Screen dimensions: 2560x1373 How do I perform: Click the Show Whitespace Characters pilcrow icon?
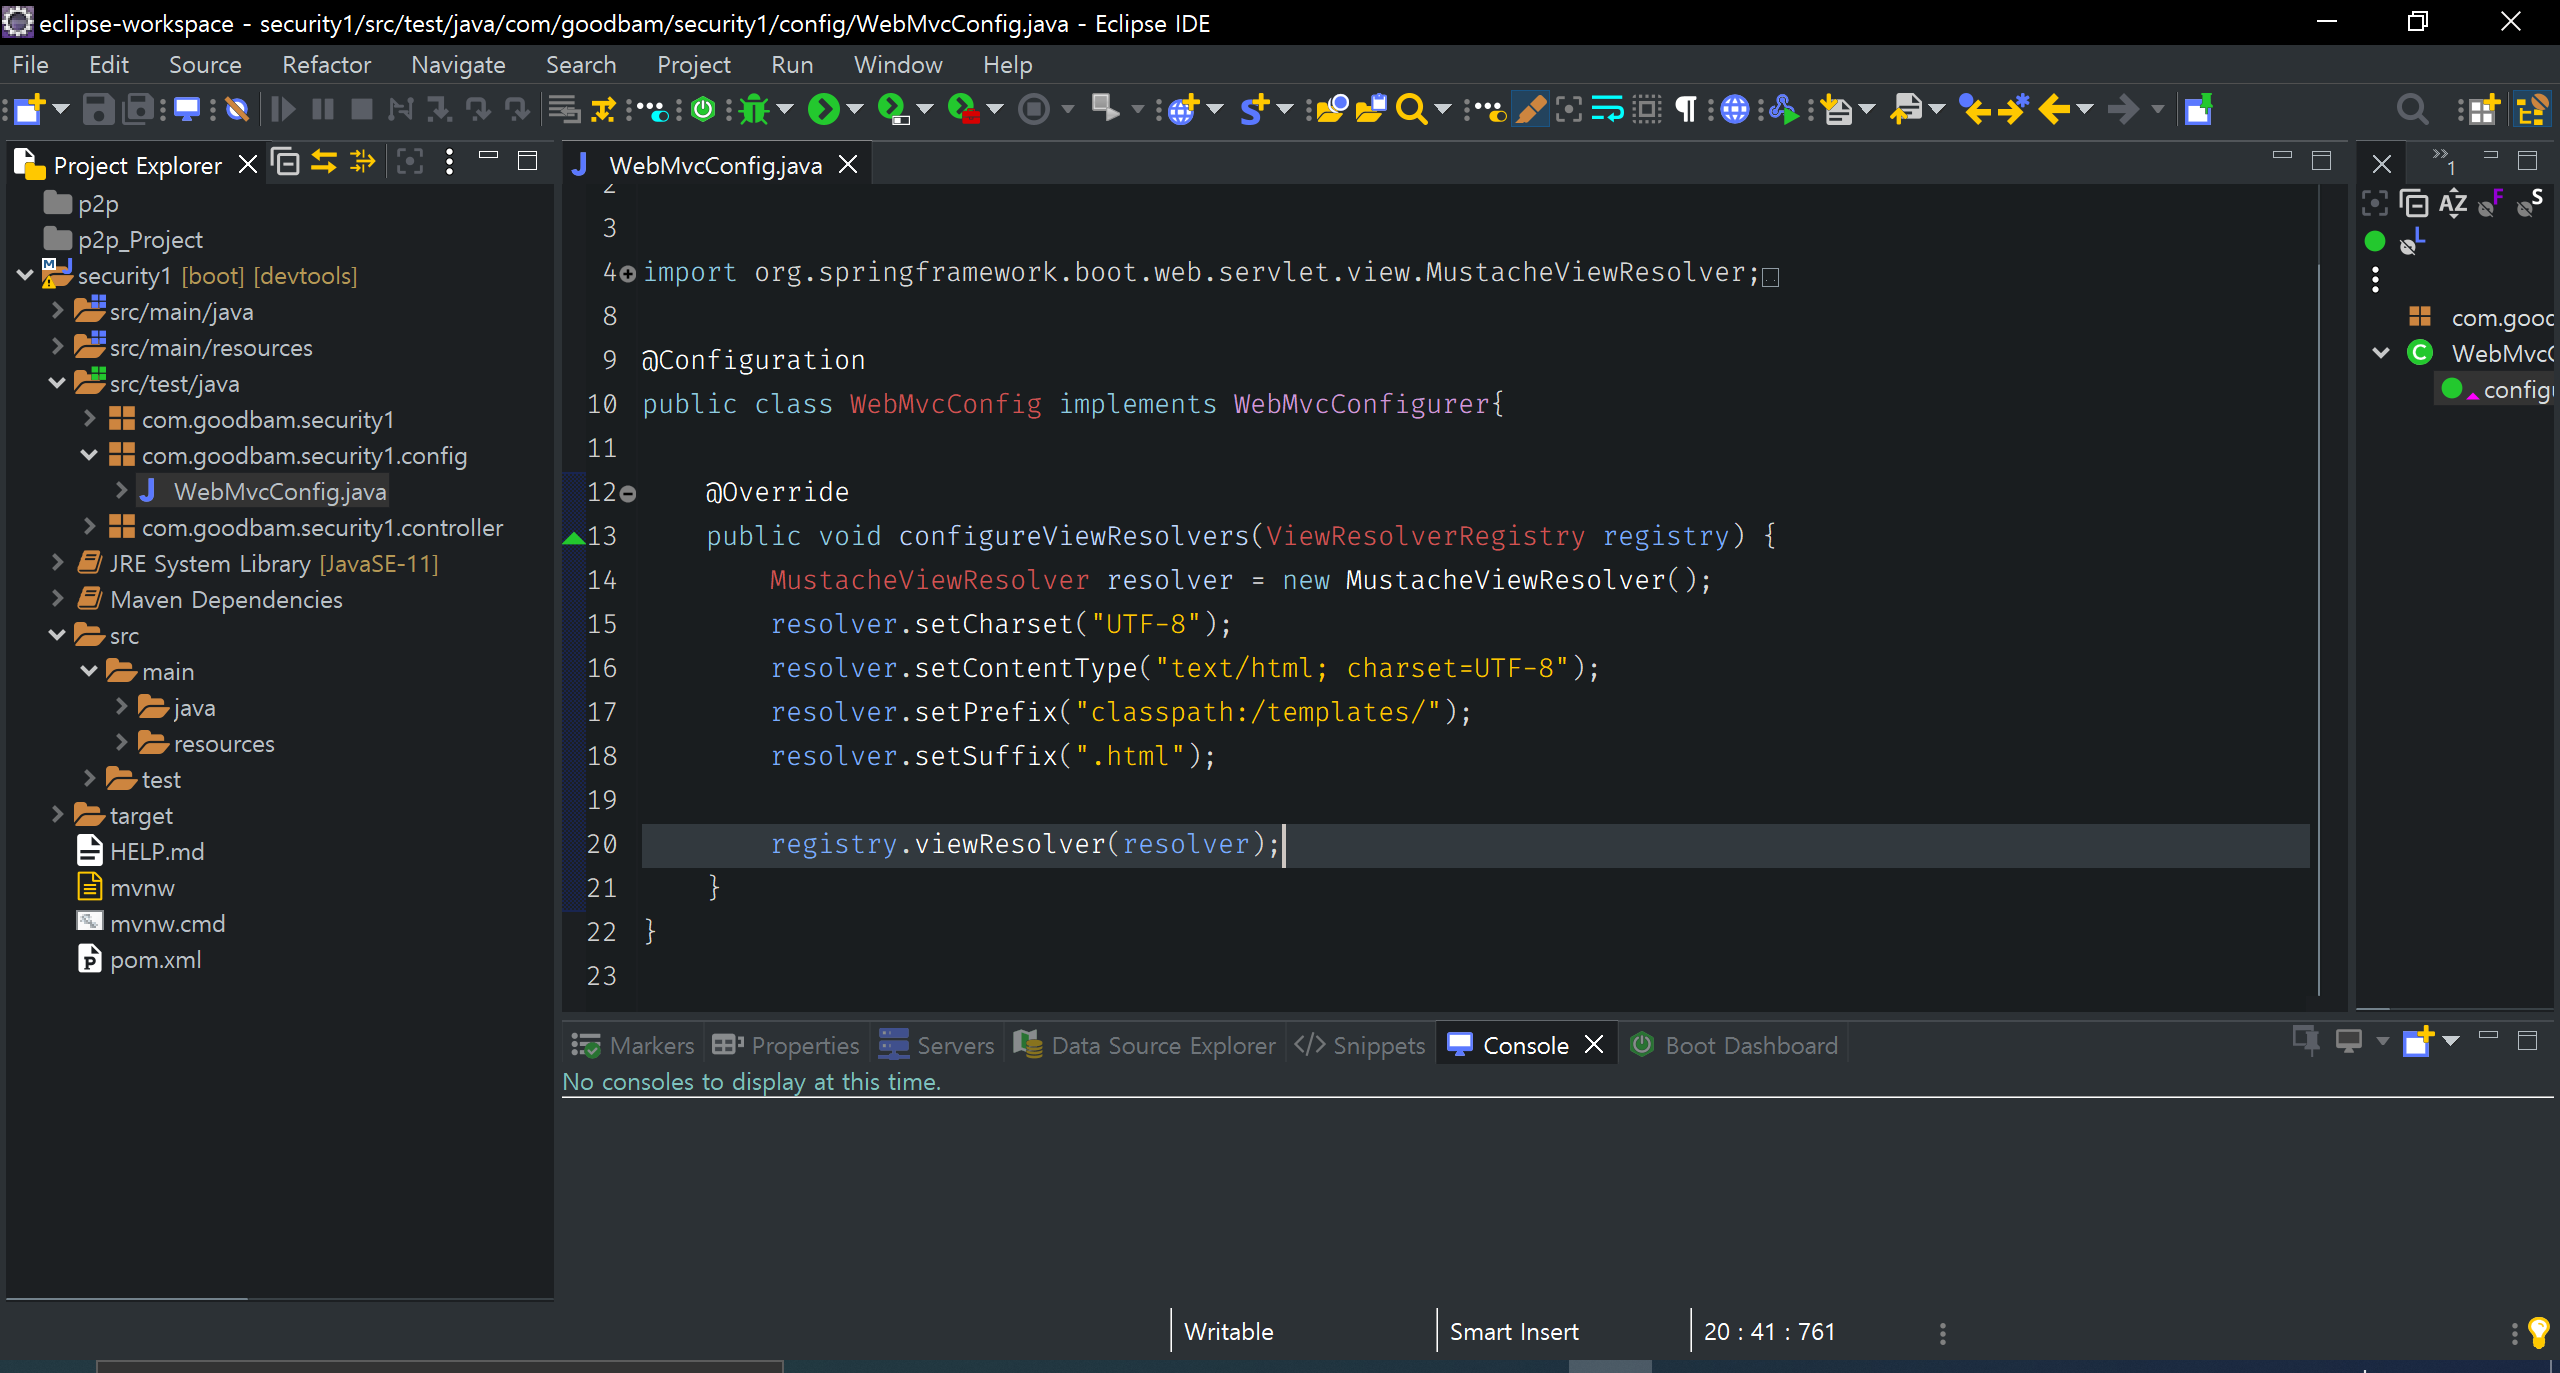tap(1686, 109)
